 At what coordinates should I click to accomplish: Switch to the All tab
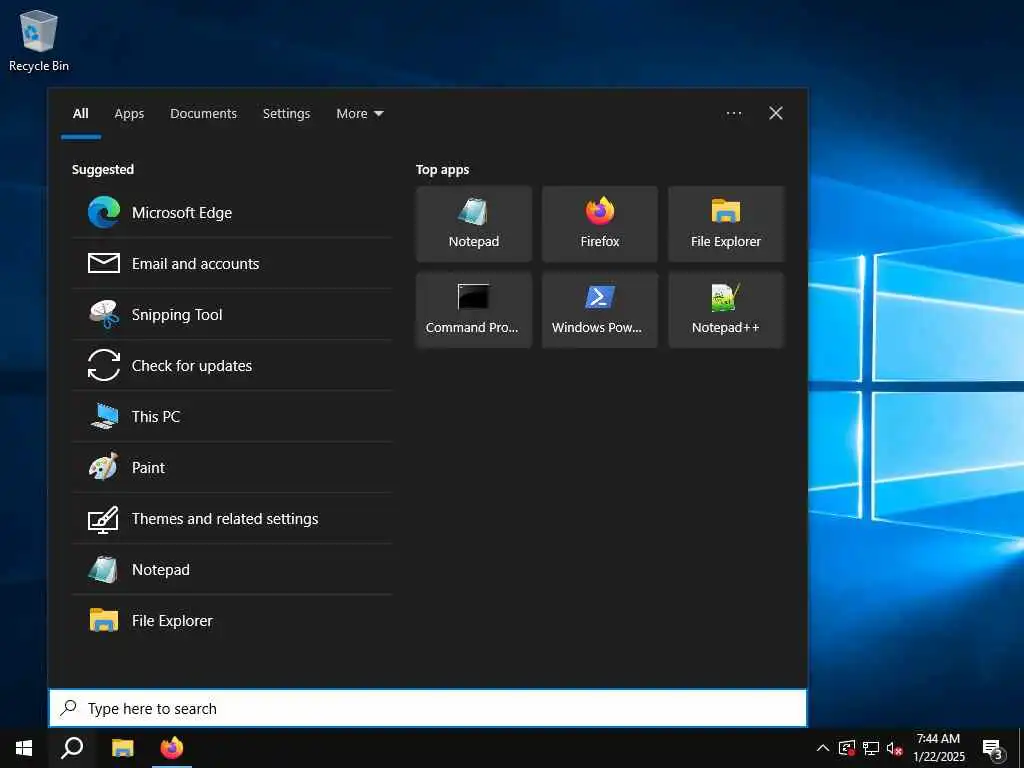pyautogui.click(x=81, y=114)
